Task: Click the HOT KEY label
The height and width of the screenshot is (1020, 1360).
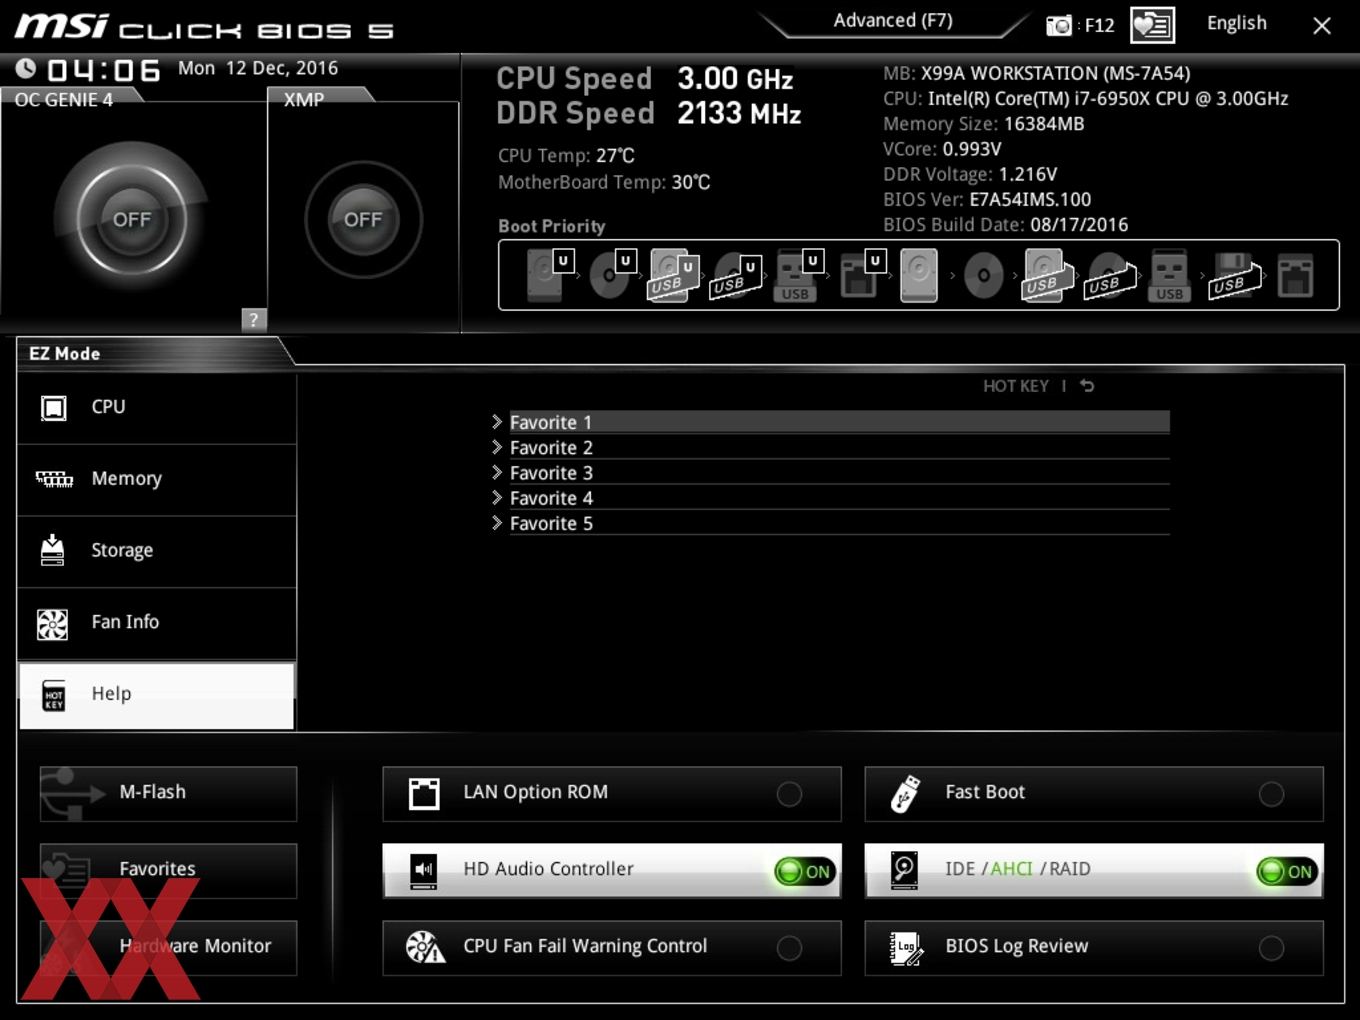Action: [x=1016, y=386]
